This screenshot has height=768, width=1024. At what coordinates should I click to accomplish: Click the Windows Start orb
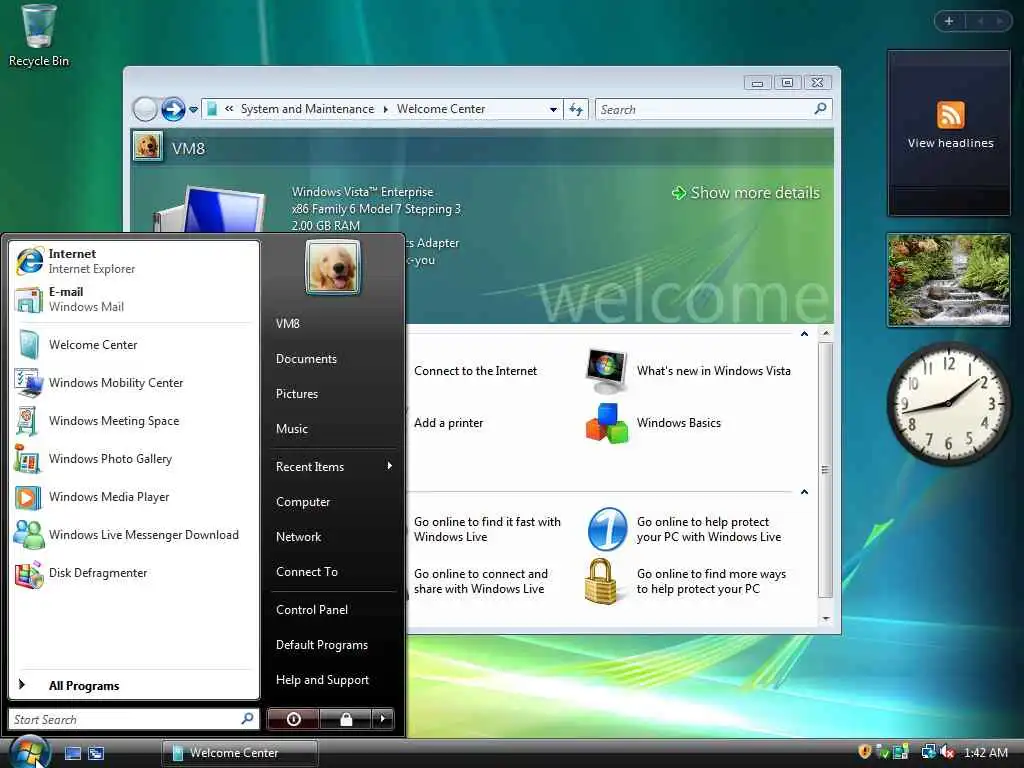pos(29,752)
